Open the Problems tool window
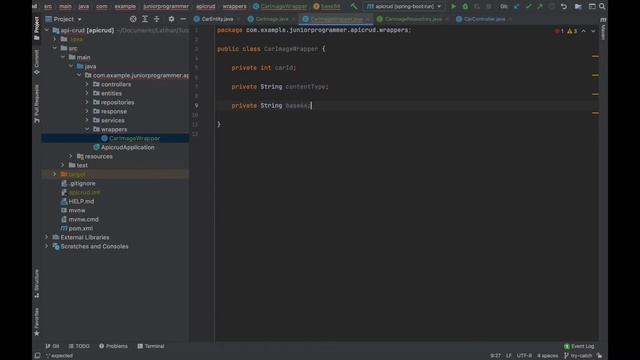The height and width of the screenshot is (360, 640). (x=113, y=346)
